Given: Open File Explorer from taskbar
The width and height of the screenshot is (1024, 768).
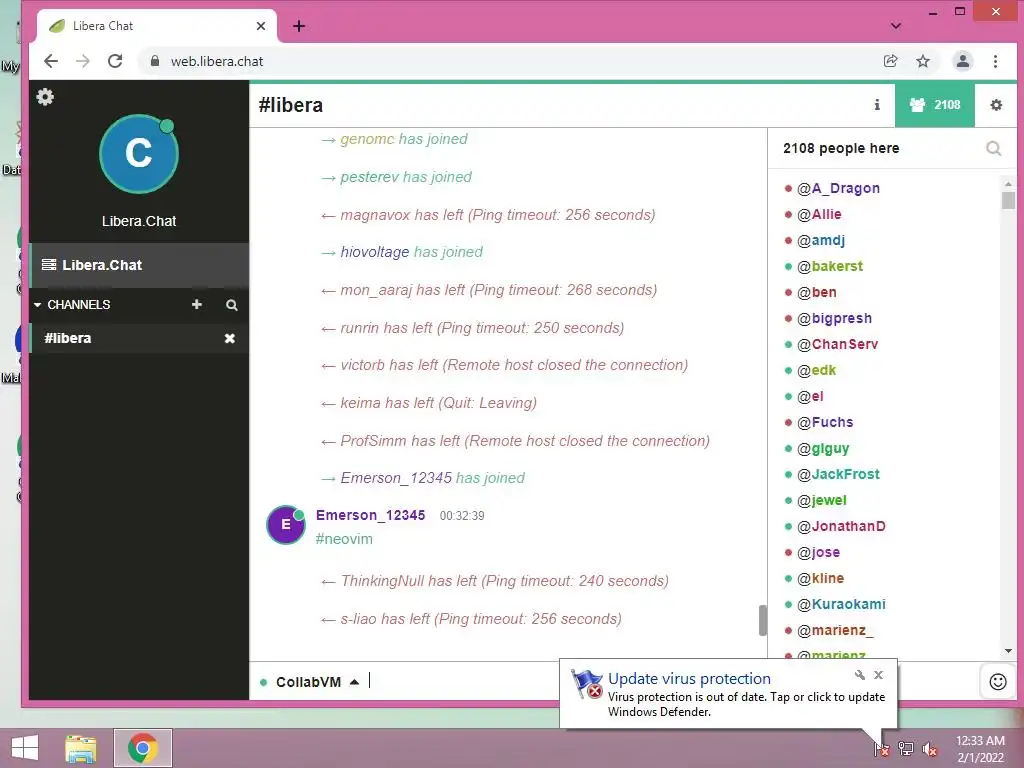Looking at the screenshot, I should coord(81,748).
